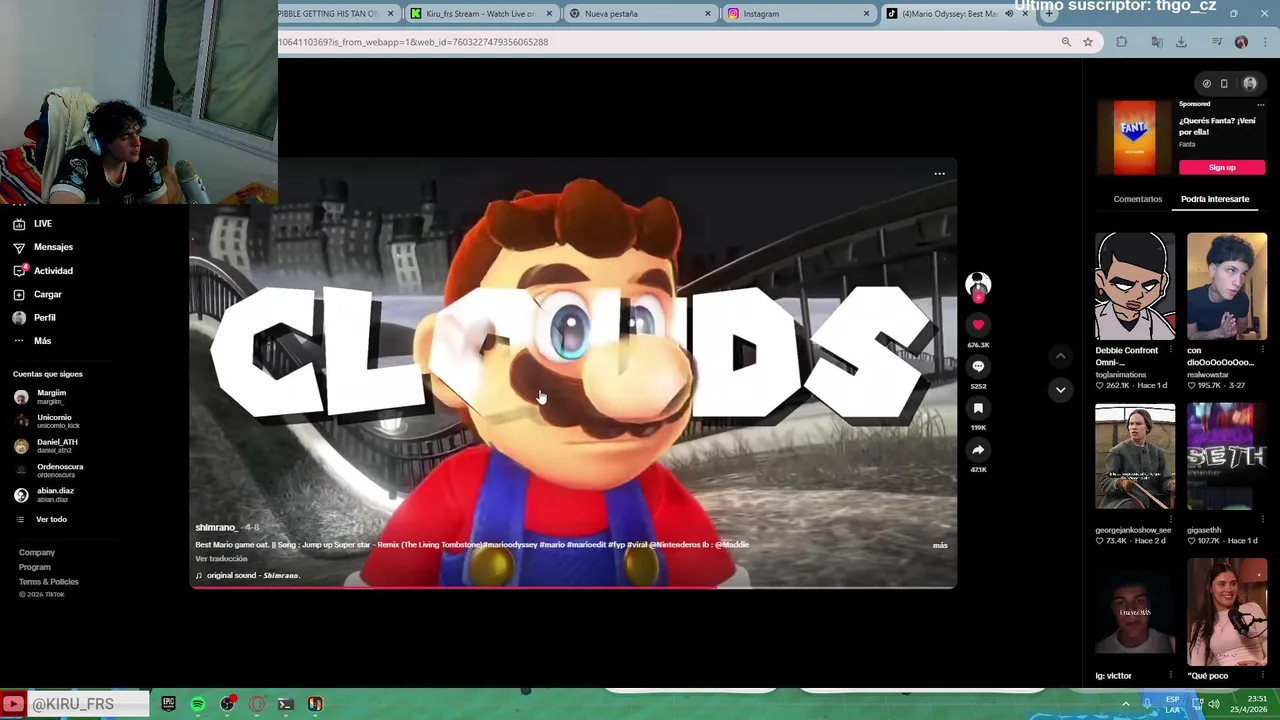The width and height of the screenshot is (1280, 720).
Task: Switch to Nueva pestaña browser tab
Action: click(x=639, y=14)
